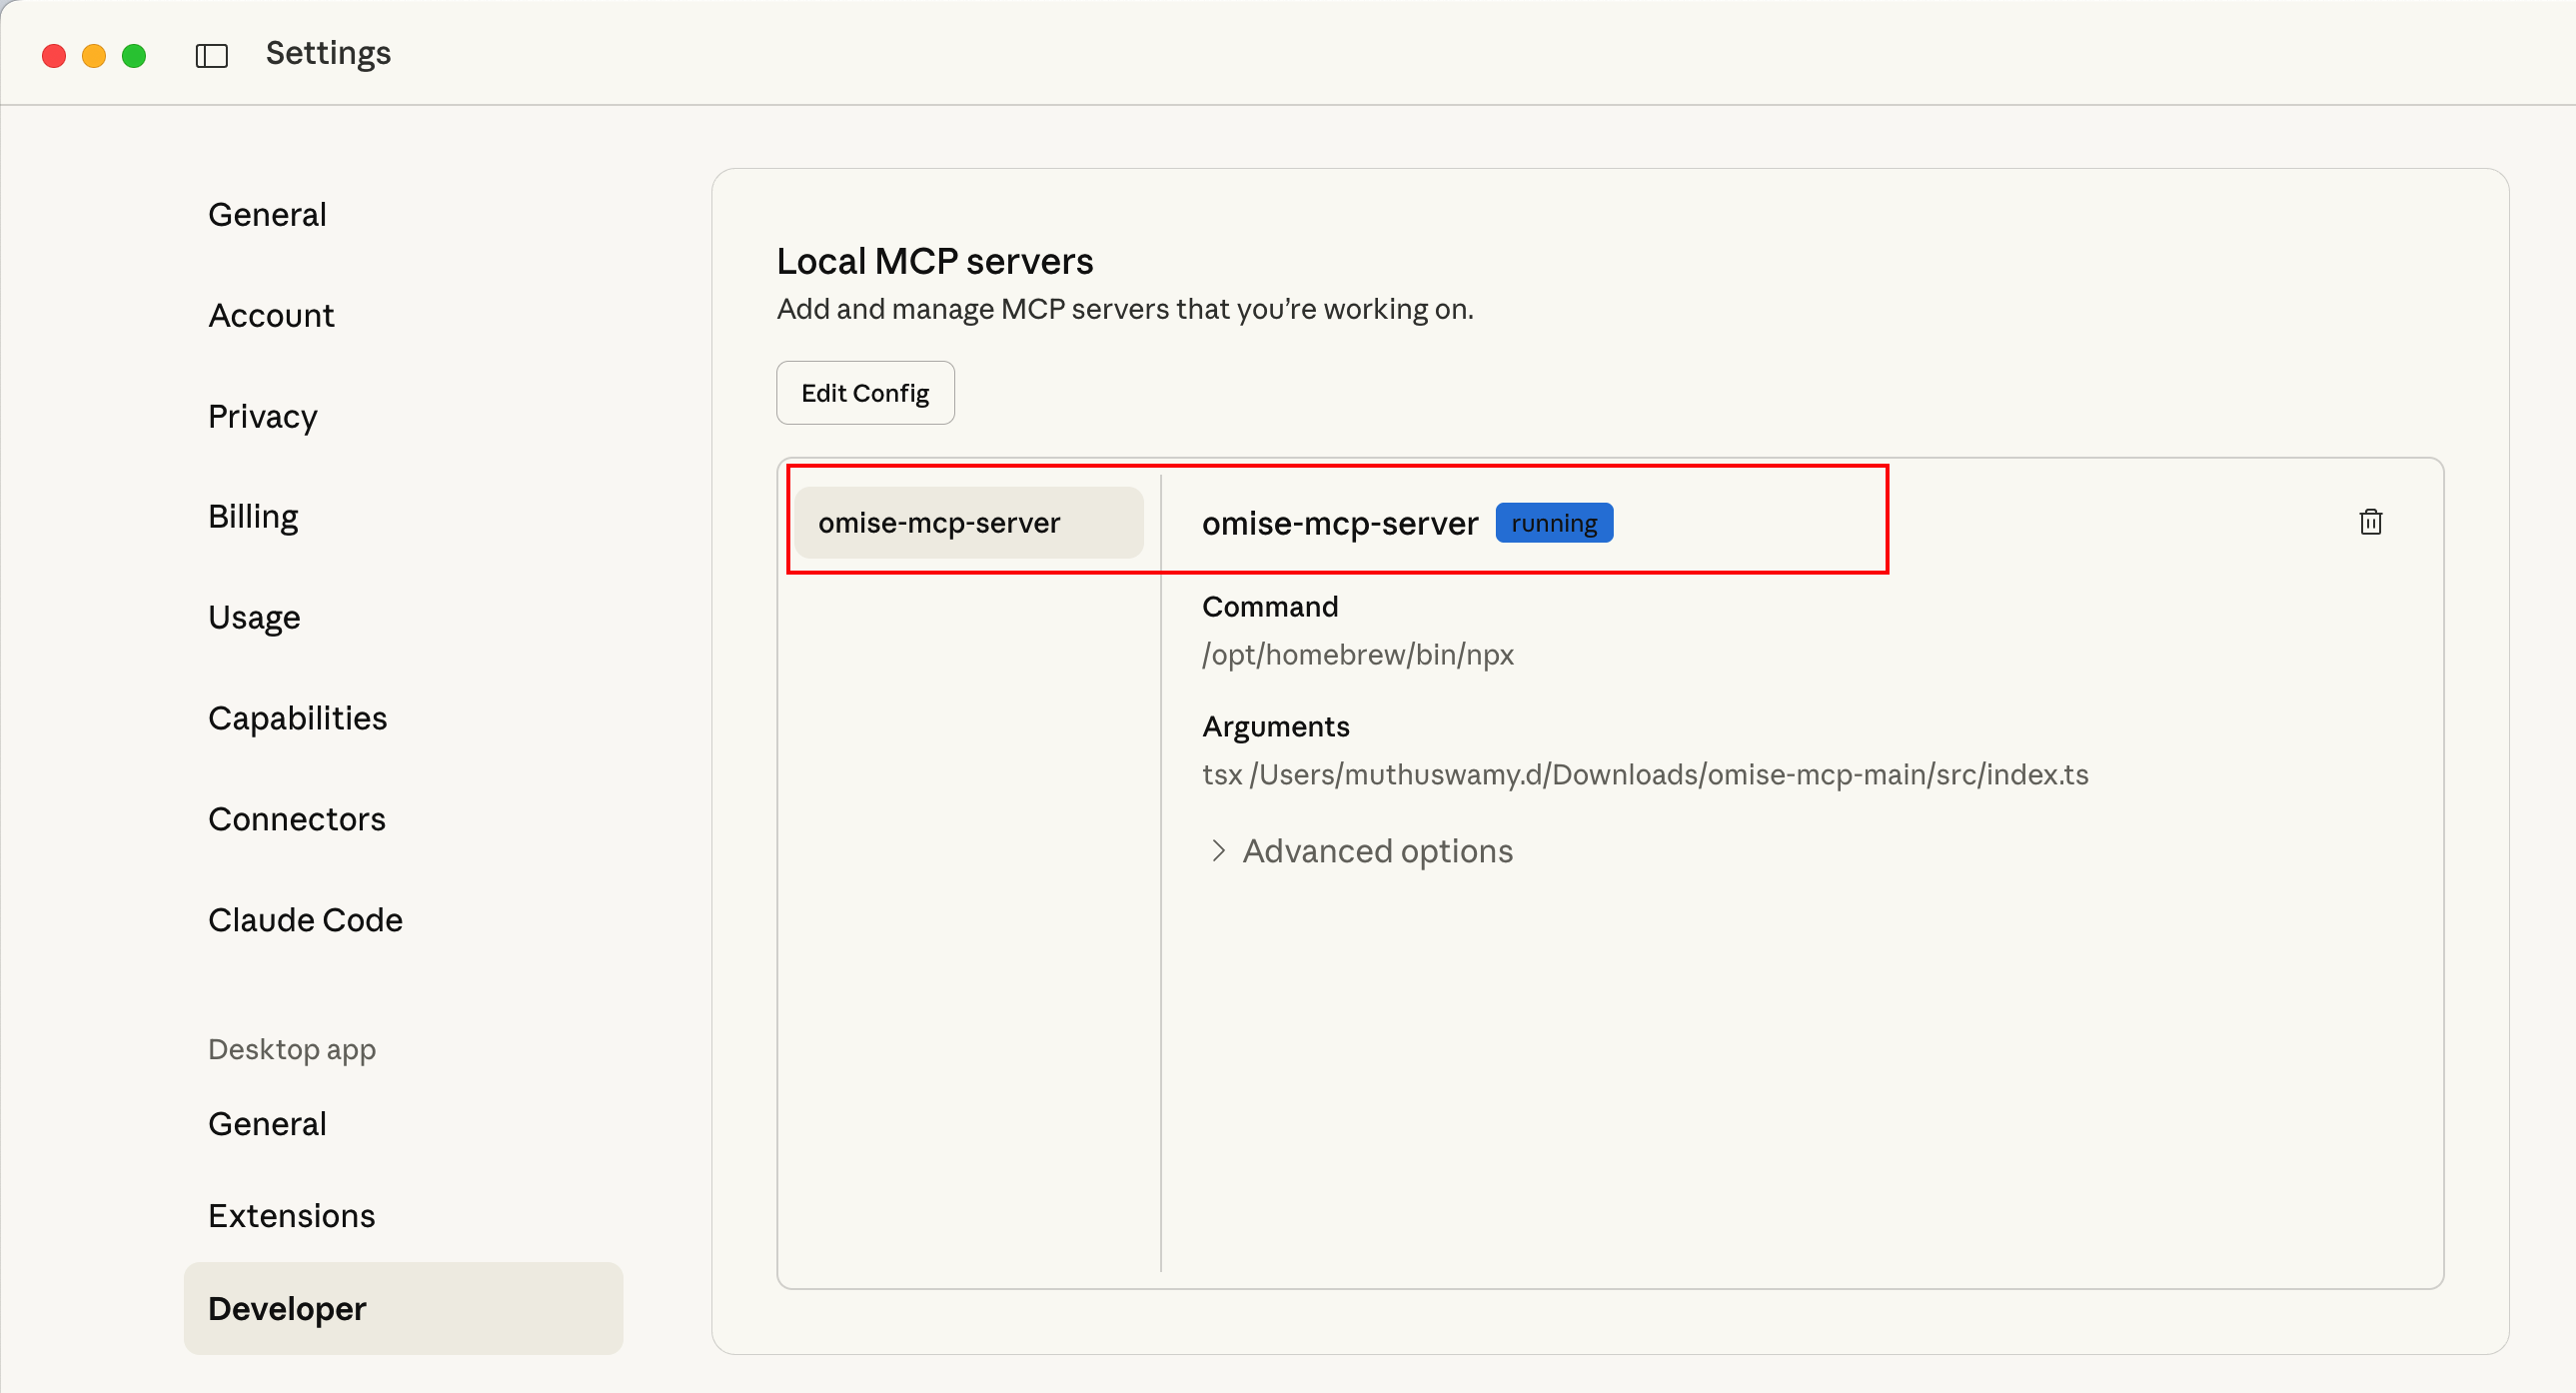
Task: Navigate to the Billing section
Action: pyautogui.click(x=253, y=517)
